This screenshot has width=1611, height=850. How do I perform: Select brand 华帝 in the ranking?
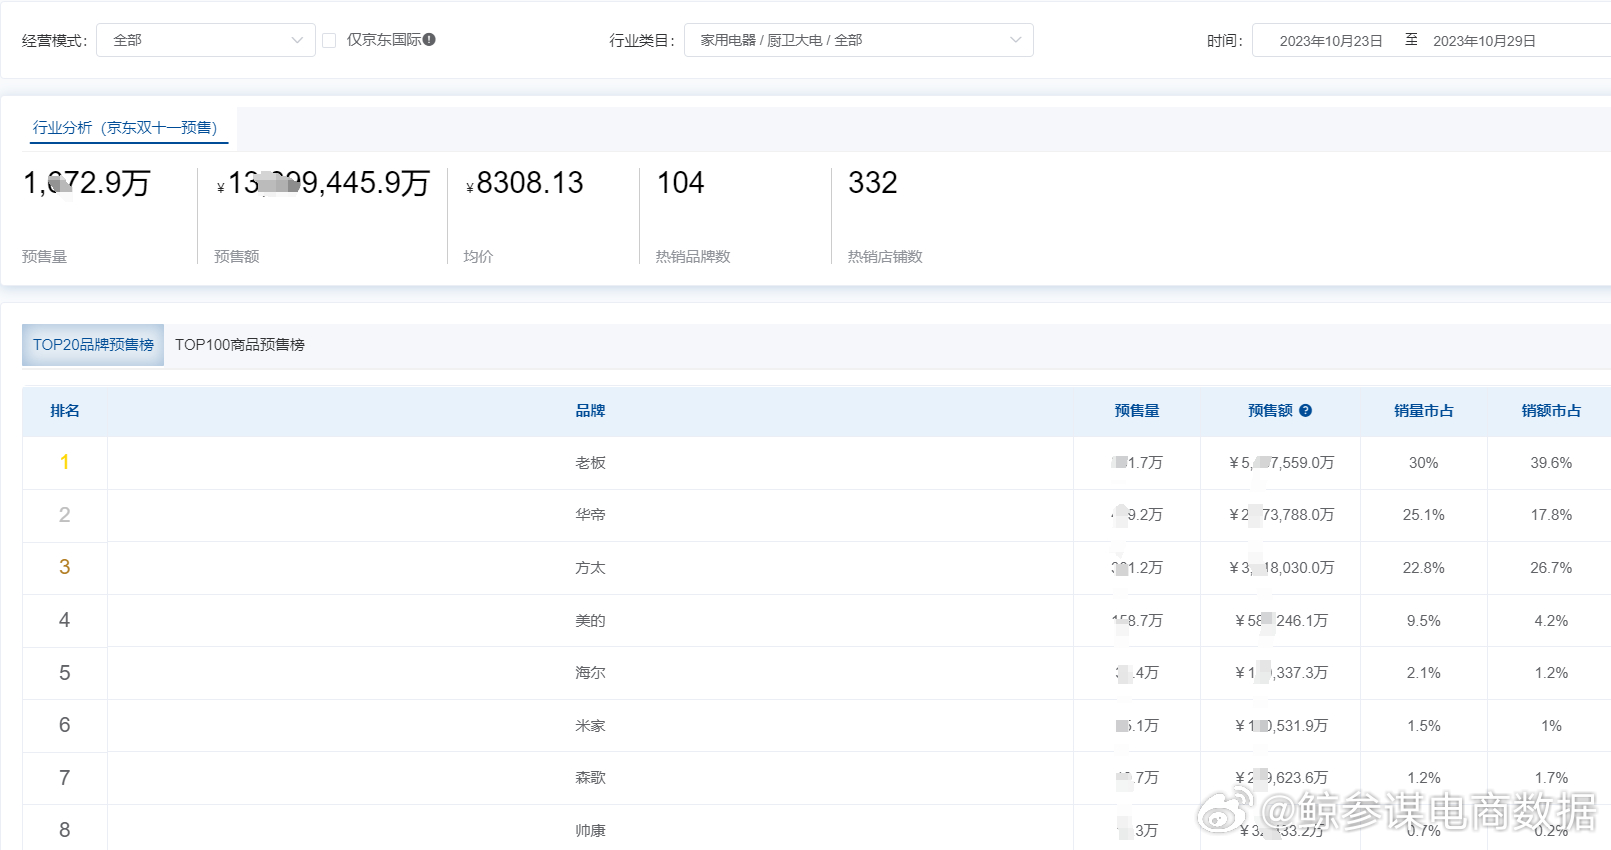pos(590,515)
